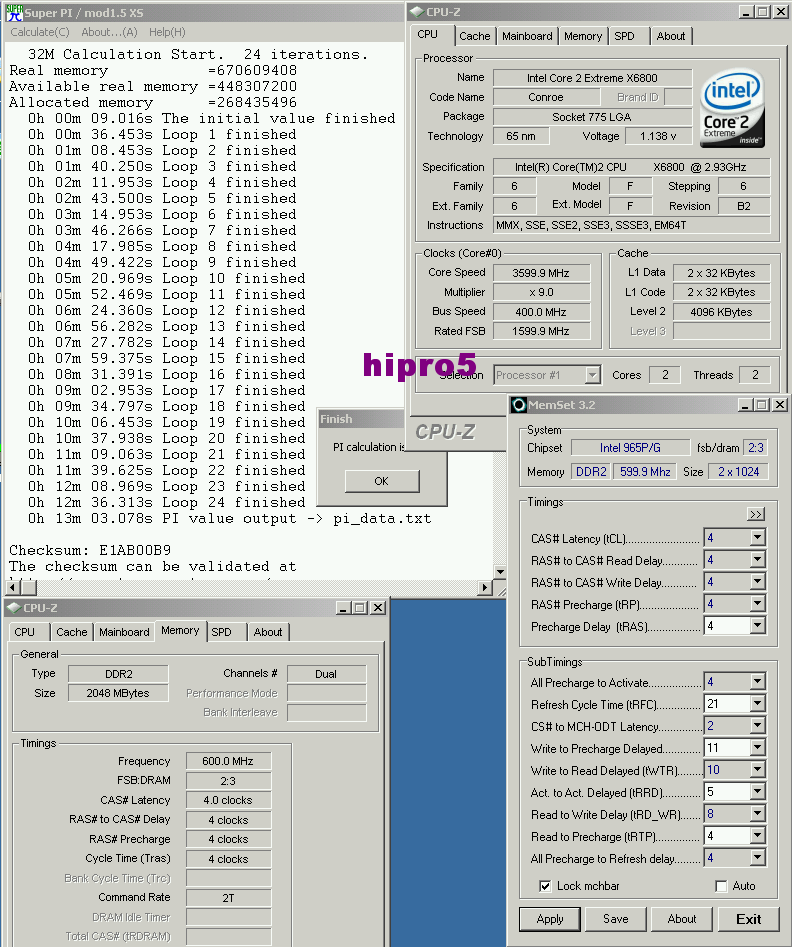Open the CS# to MCH-ODT Latency dropdown

758,725
